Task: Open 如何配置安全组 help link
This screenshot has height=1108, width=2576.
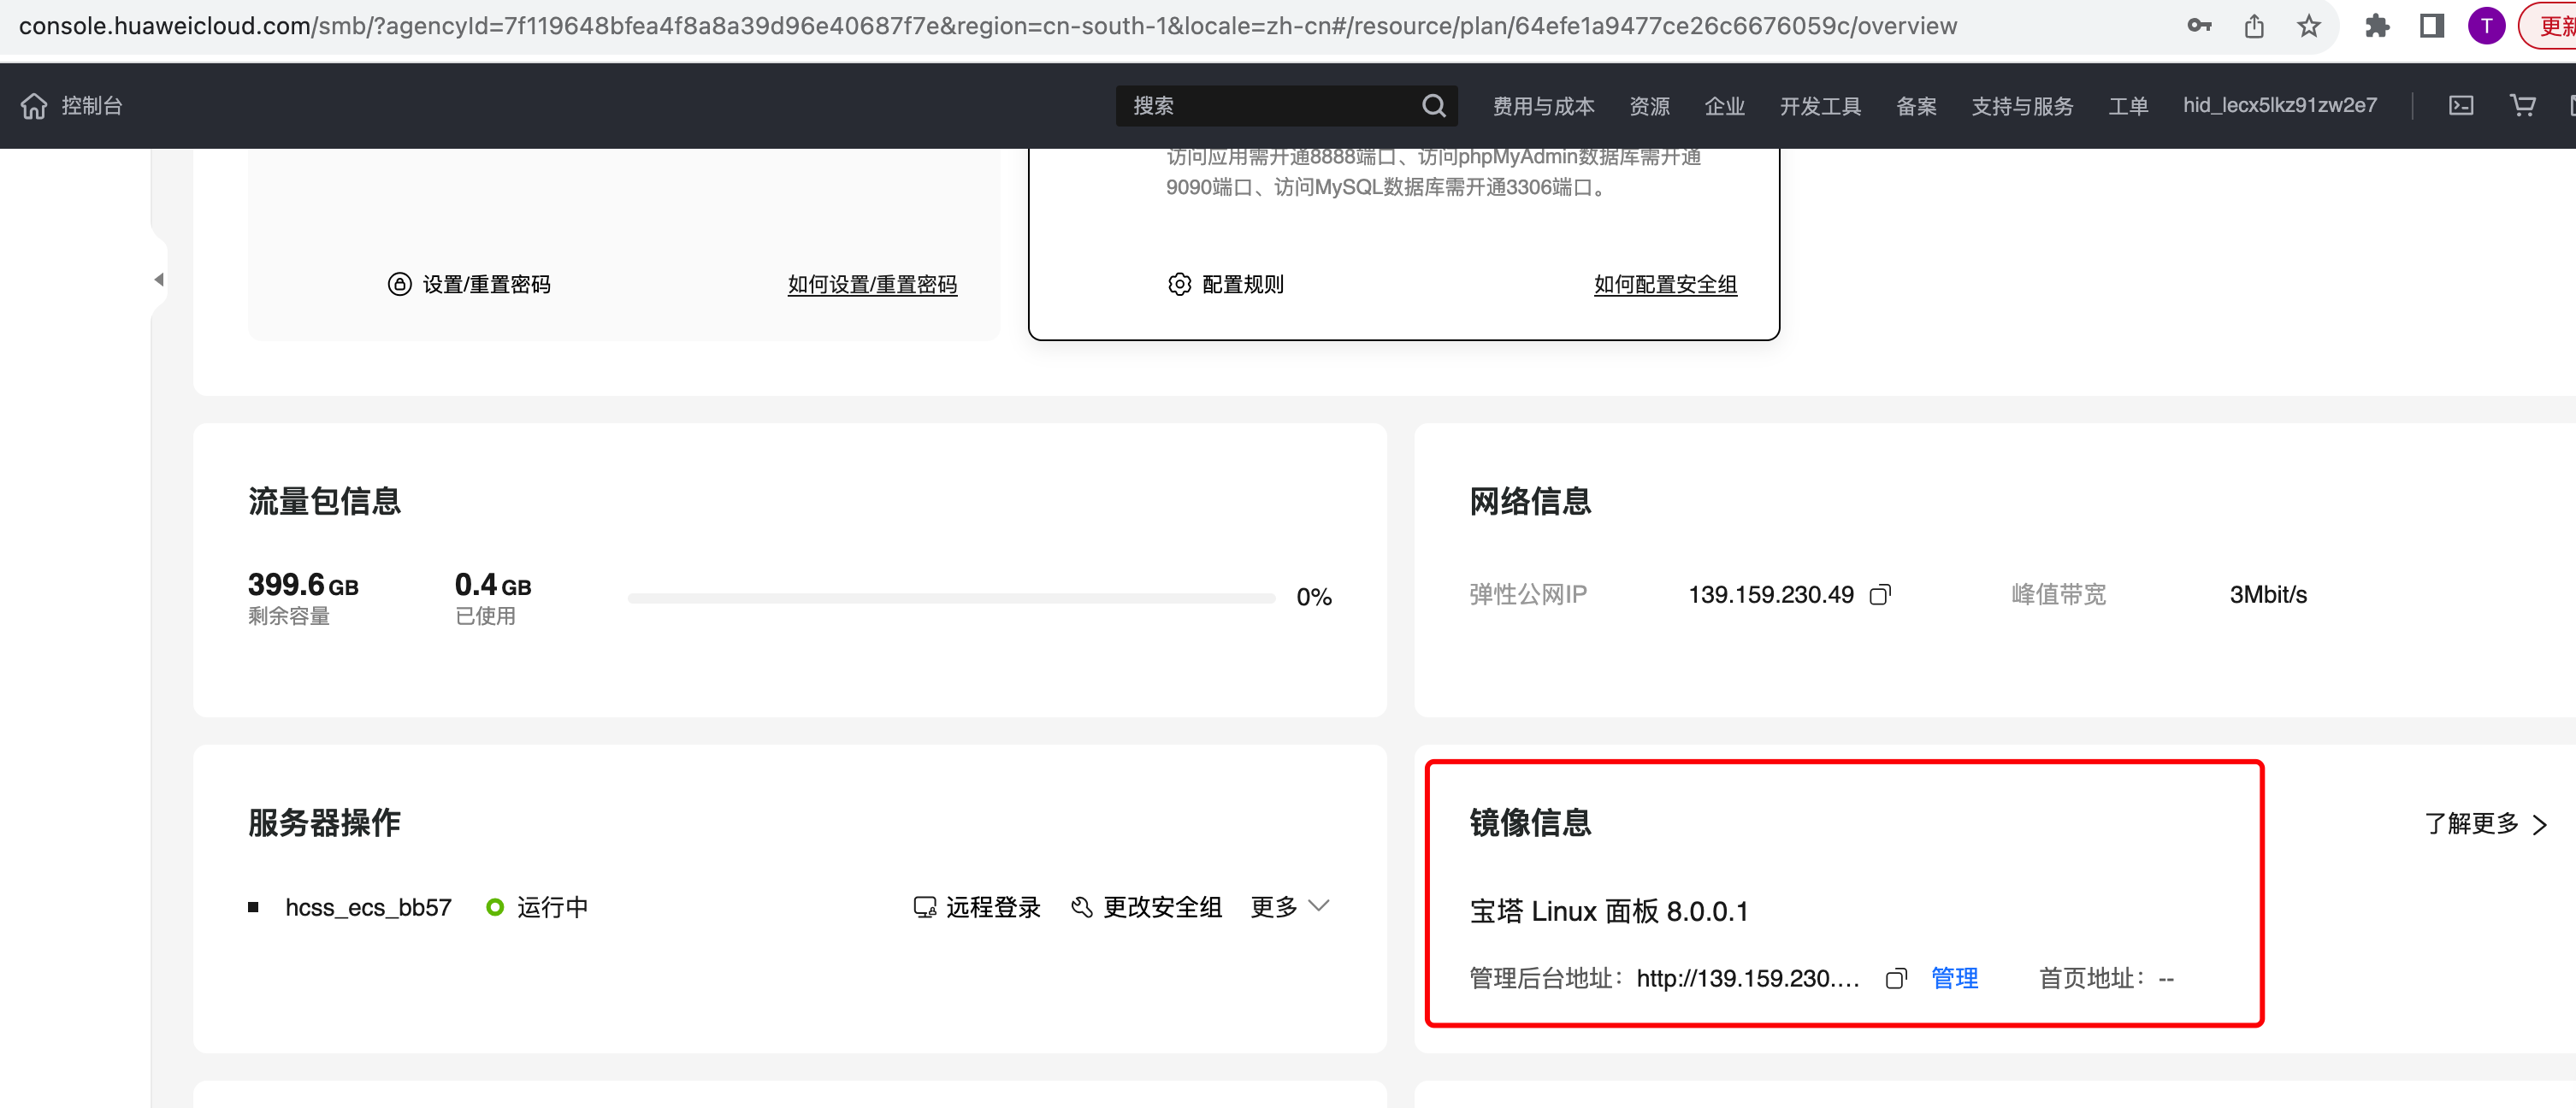Action: [x=1665, y=285]
